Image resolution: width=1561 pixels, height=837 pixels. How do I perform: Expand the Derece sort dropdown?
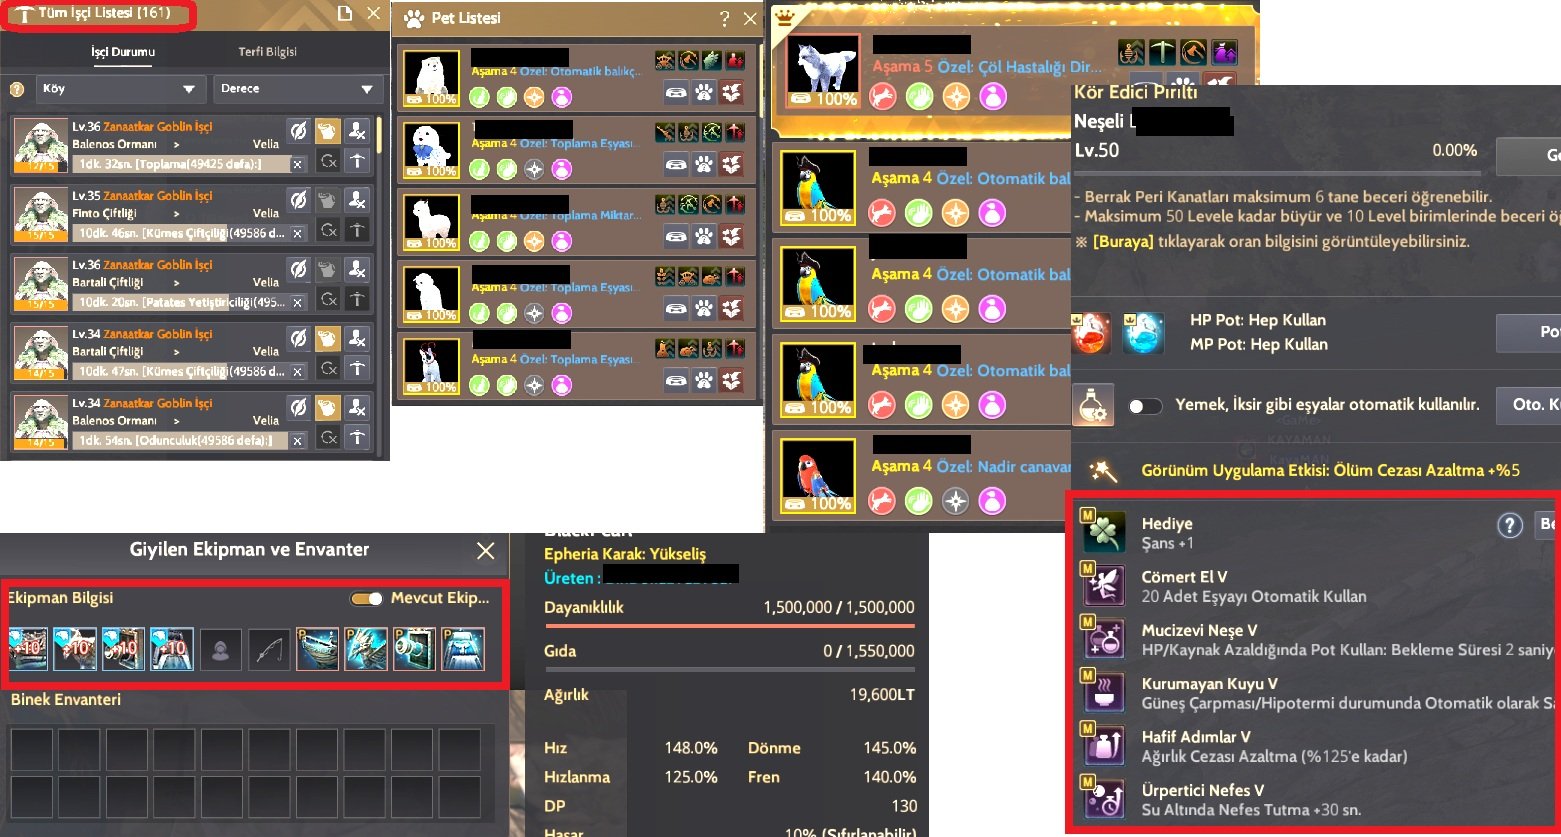pos(298,89)
